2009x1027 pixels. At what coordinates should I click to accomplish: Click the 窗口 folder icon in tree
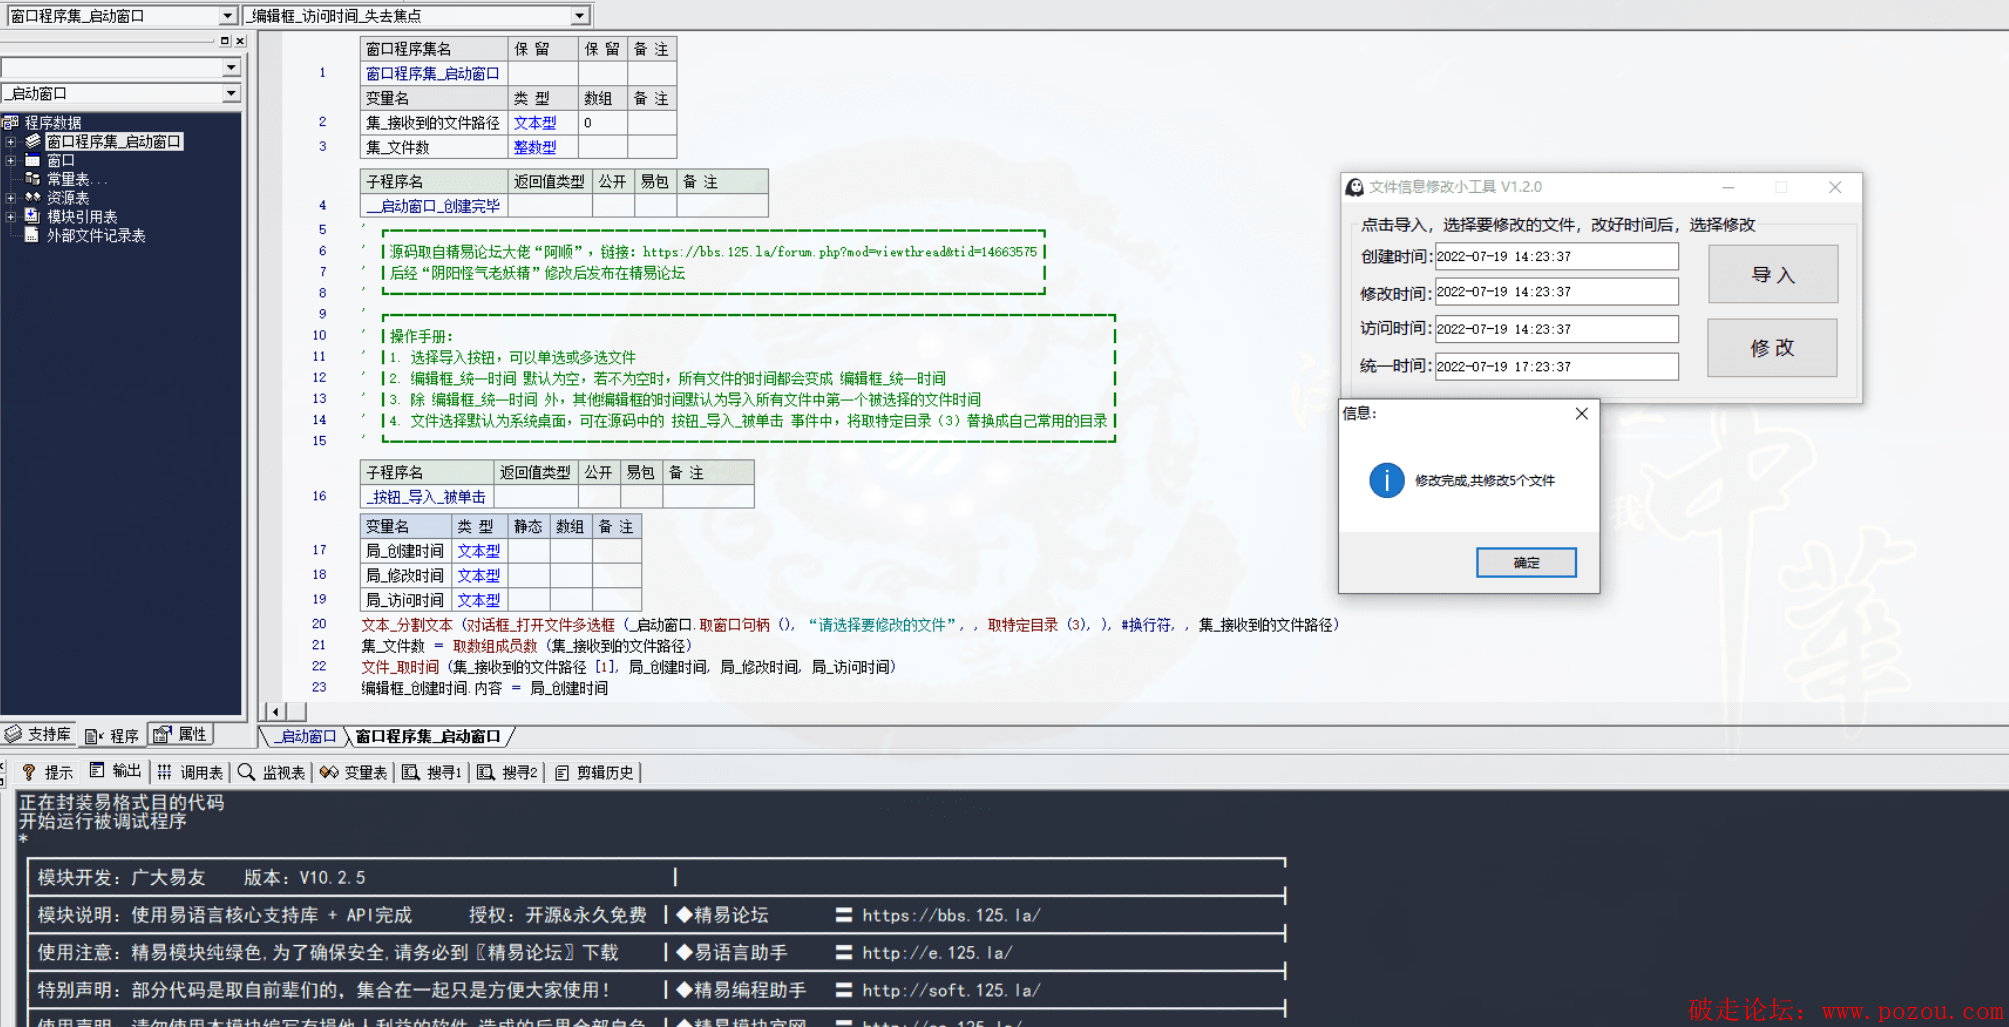coord(33,160)
